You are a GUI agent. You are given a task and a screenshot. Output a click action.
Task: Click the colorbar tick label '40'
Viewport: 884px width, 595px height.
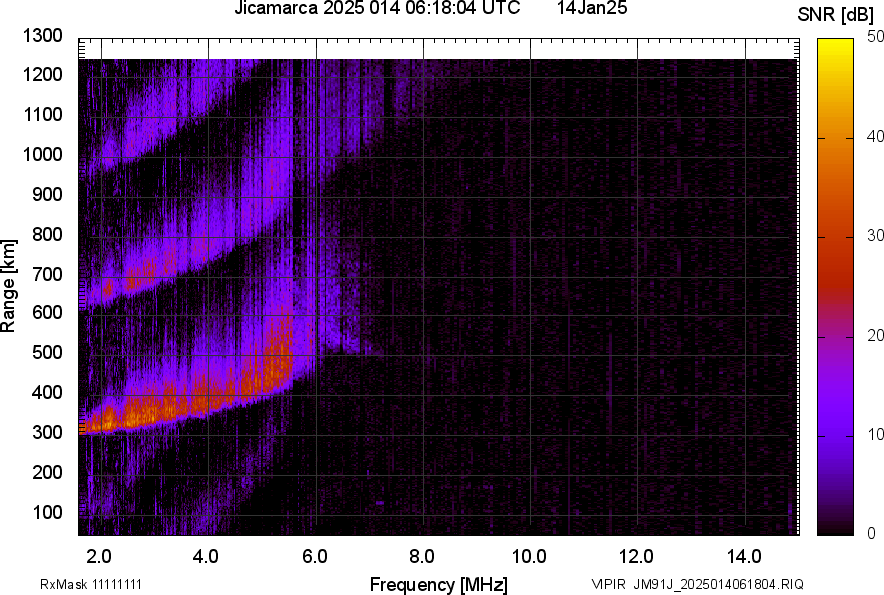click(x=876, y=136)
